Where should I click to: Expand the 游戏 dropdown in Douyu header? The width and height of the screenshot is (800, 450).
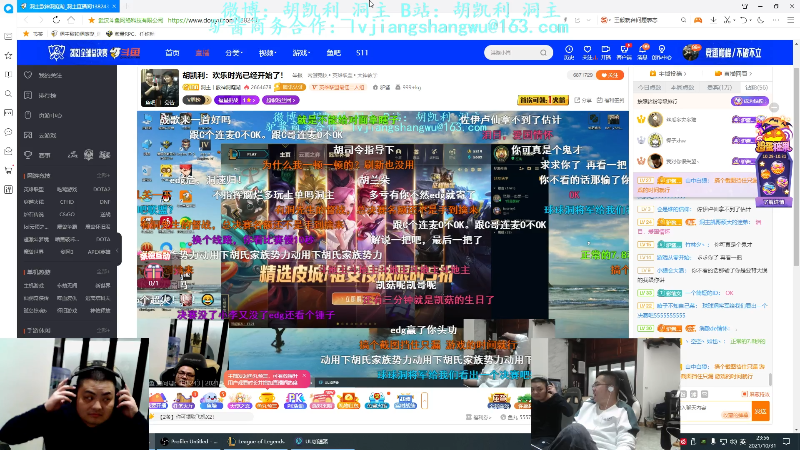[x=301, y=53]
